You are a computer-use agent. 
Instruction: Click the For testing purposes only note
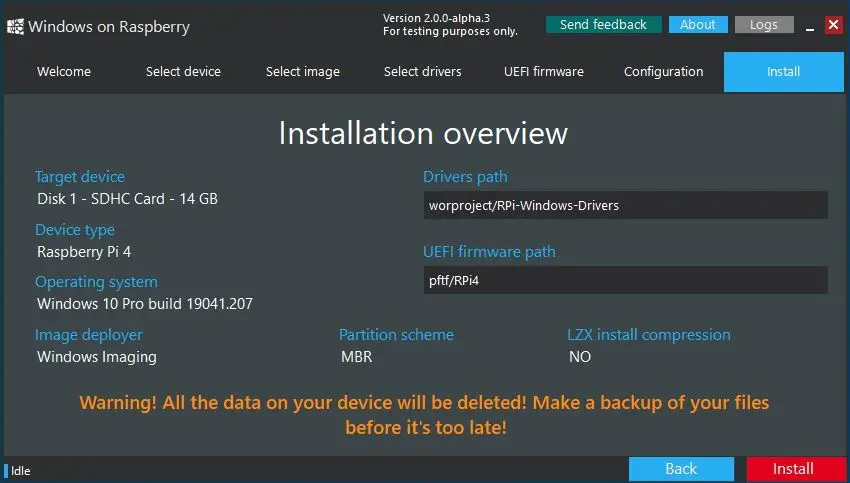(x=450, y=31)
